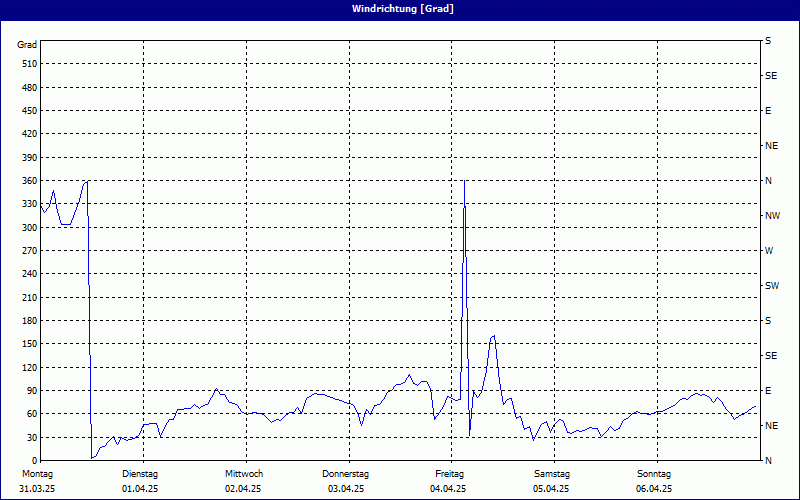Select the E compass label at the 90 gridline
The width and height of the screenshot is (800, 500).
(768, 391)
